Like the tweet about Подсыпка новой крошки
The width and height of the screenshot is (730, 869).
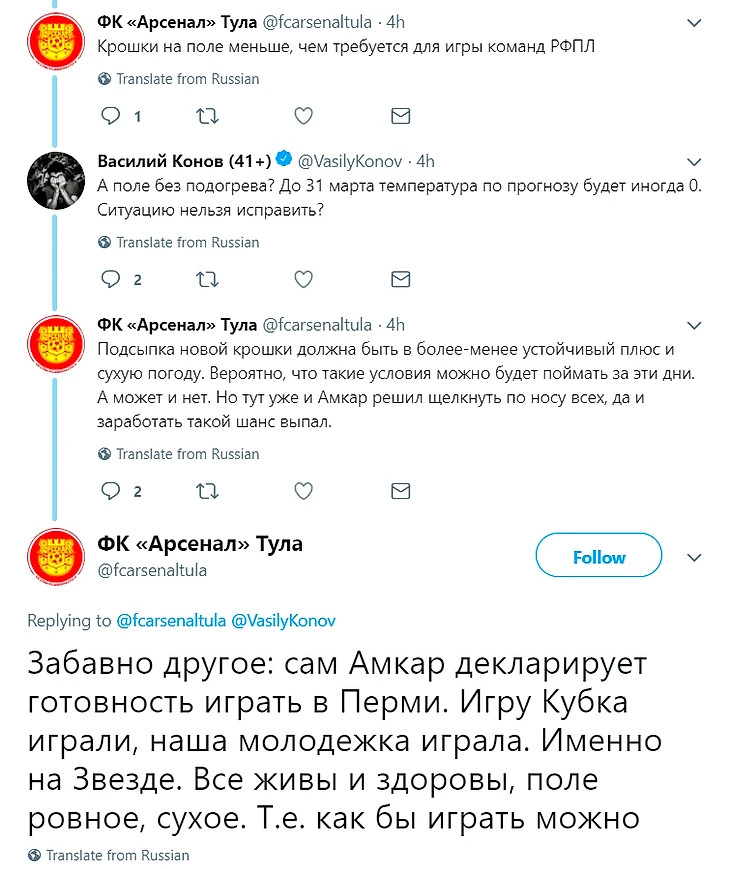305,491
